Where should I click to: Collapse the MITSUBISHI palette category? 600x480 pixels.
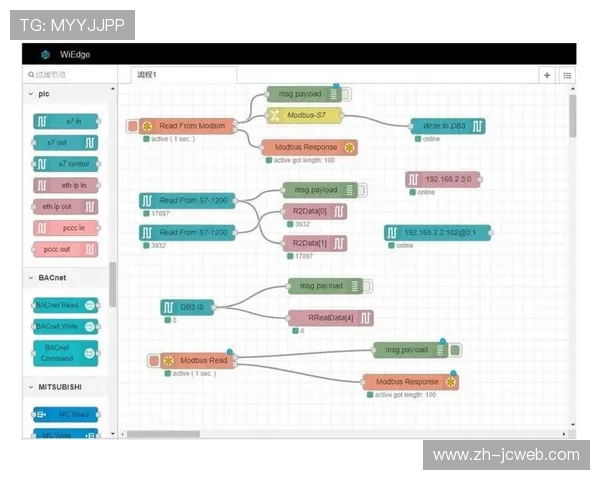point(30,386)
